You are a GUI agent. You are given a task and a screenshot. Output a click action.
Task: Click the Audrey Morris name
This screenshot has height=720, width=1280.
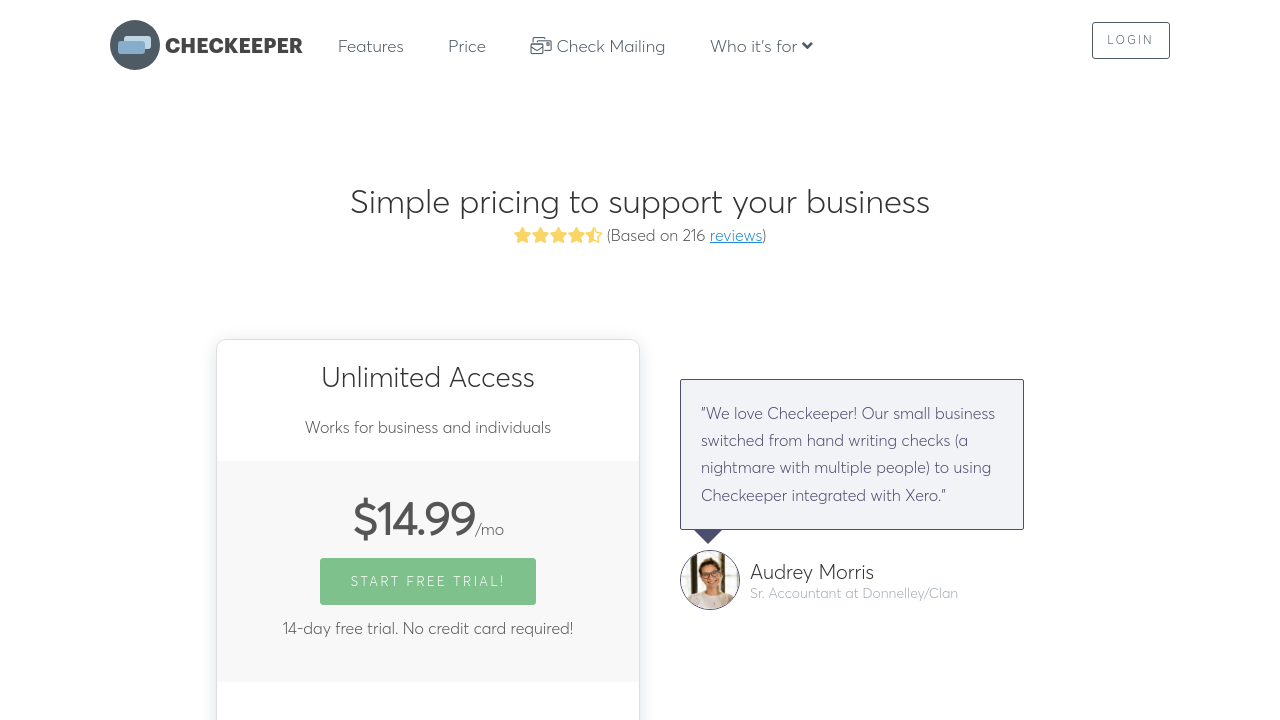(812, 572)
